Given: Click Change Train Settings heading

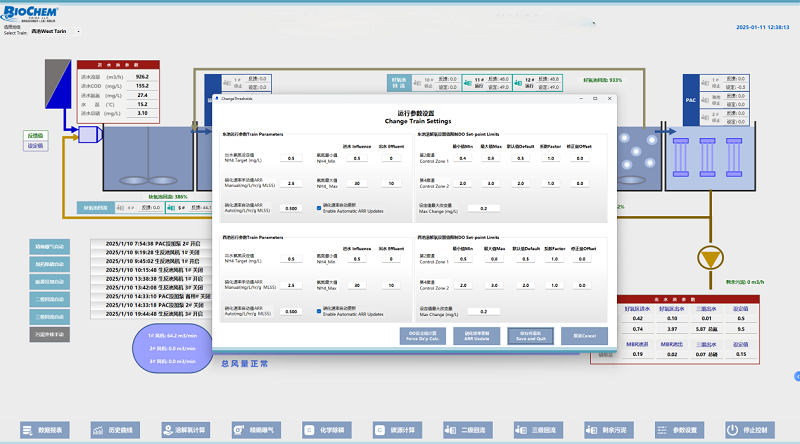Looking at the screenshot, I should [x=418, y=121].
